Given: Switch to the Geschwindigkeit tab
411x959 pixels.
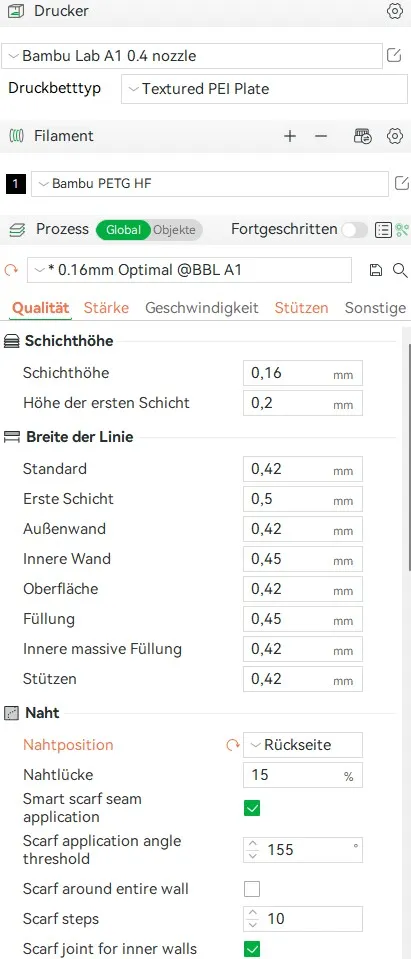Looking at the screenshot, I should coord(202,308).
